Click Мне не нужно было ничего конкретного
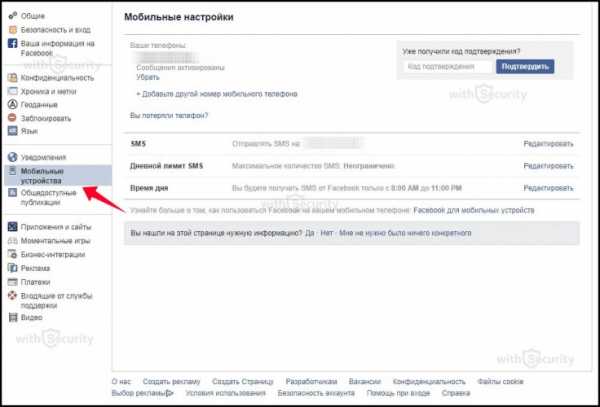This screenshot has height=407, width=600. [405, 233]
